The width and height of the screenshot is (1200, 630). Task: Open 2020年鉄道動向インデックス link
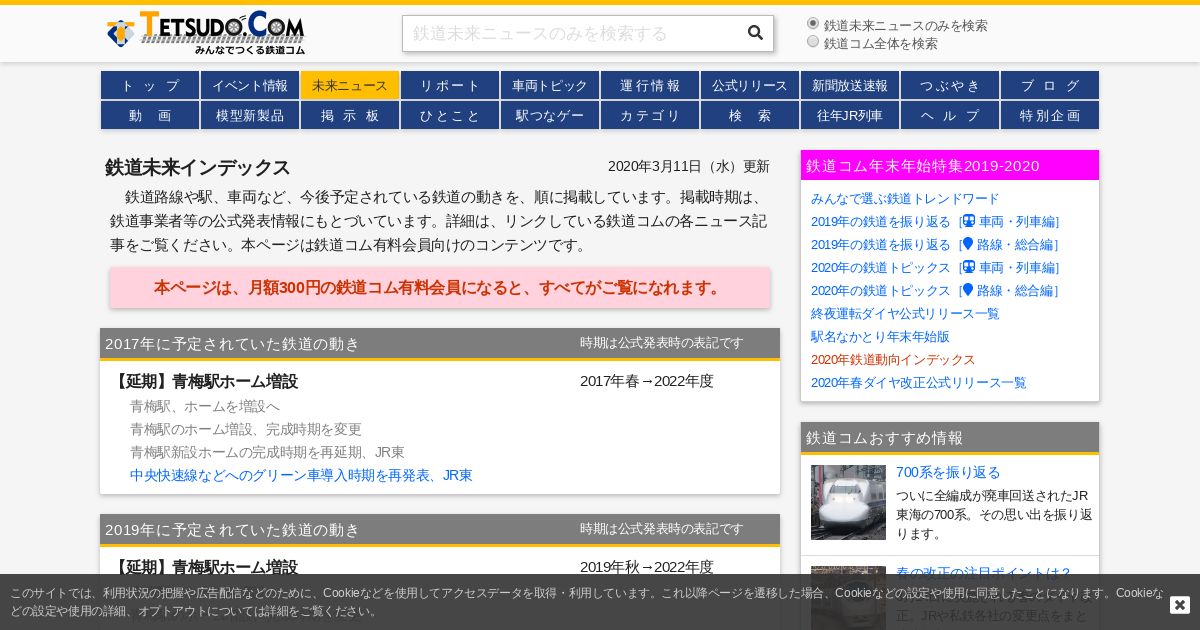tap(893, 359)
